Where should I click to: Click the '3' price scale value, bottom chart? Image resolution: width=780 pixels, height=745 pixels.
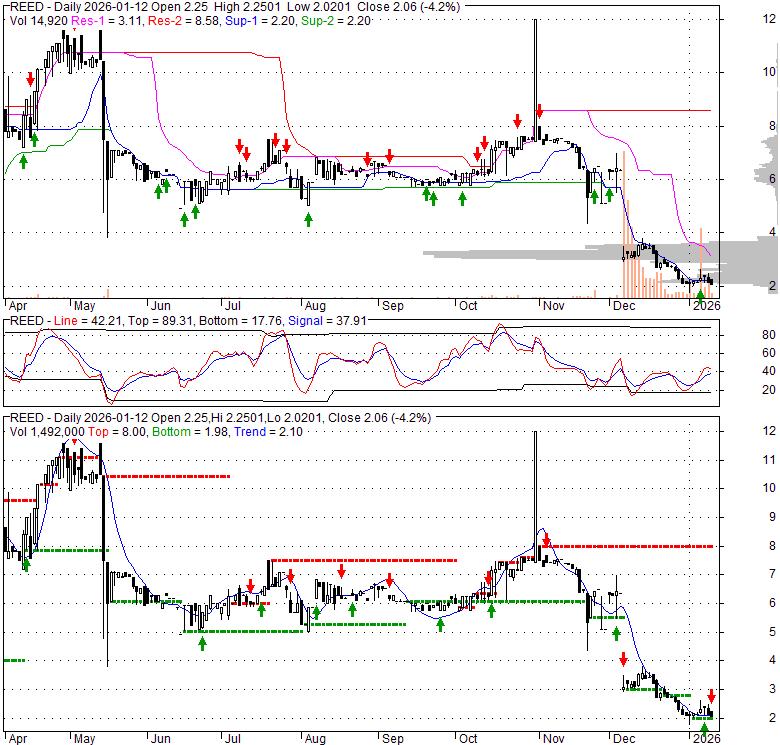(773, 689)
